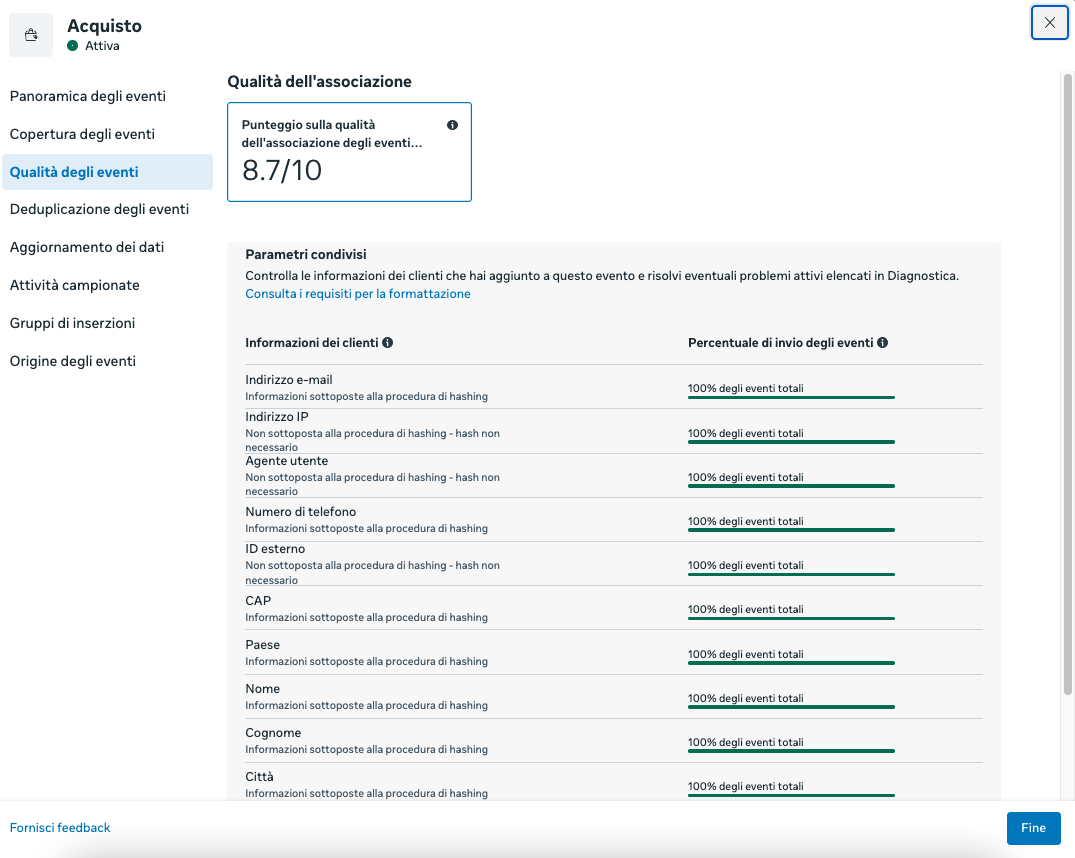Click the 8.7/10 quality score card
1075x858 pixels.
coord(349,152)
